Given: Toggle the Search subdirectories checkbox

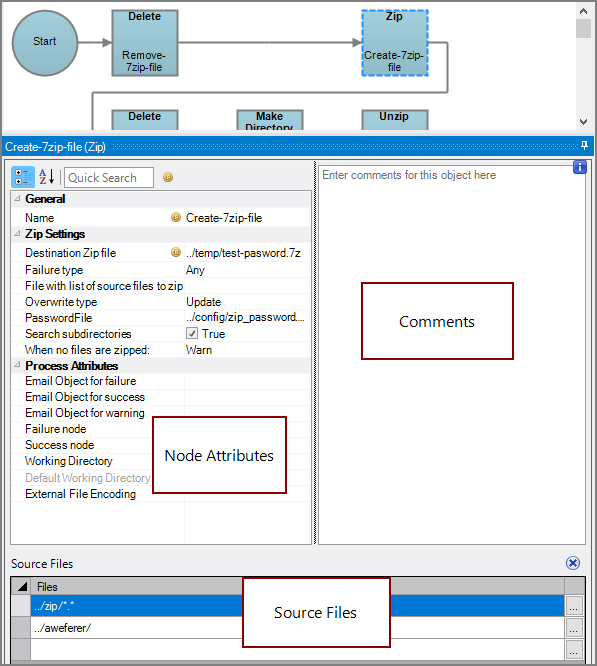Looking at the screenshot, I should pos(192,333).
